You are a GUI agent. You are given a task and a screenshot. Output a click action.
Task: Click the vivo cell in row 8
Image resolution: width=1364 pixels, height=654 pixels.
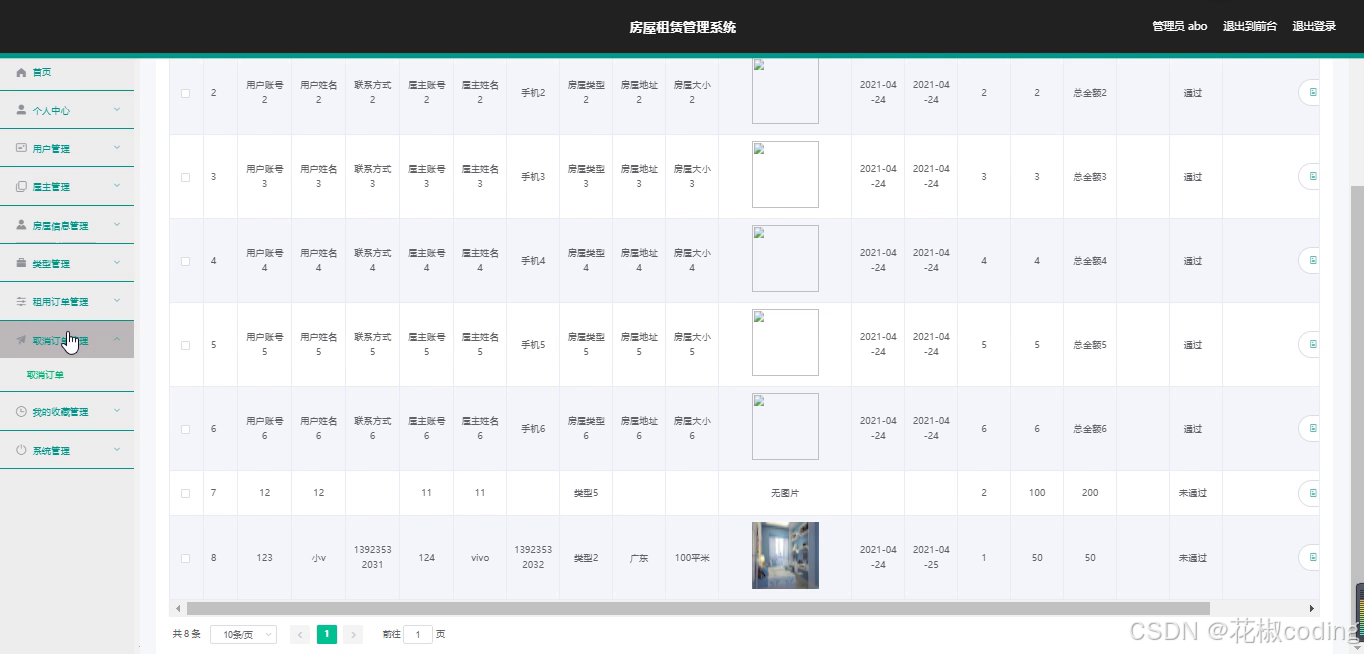coord(480,558)
